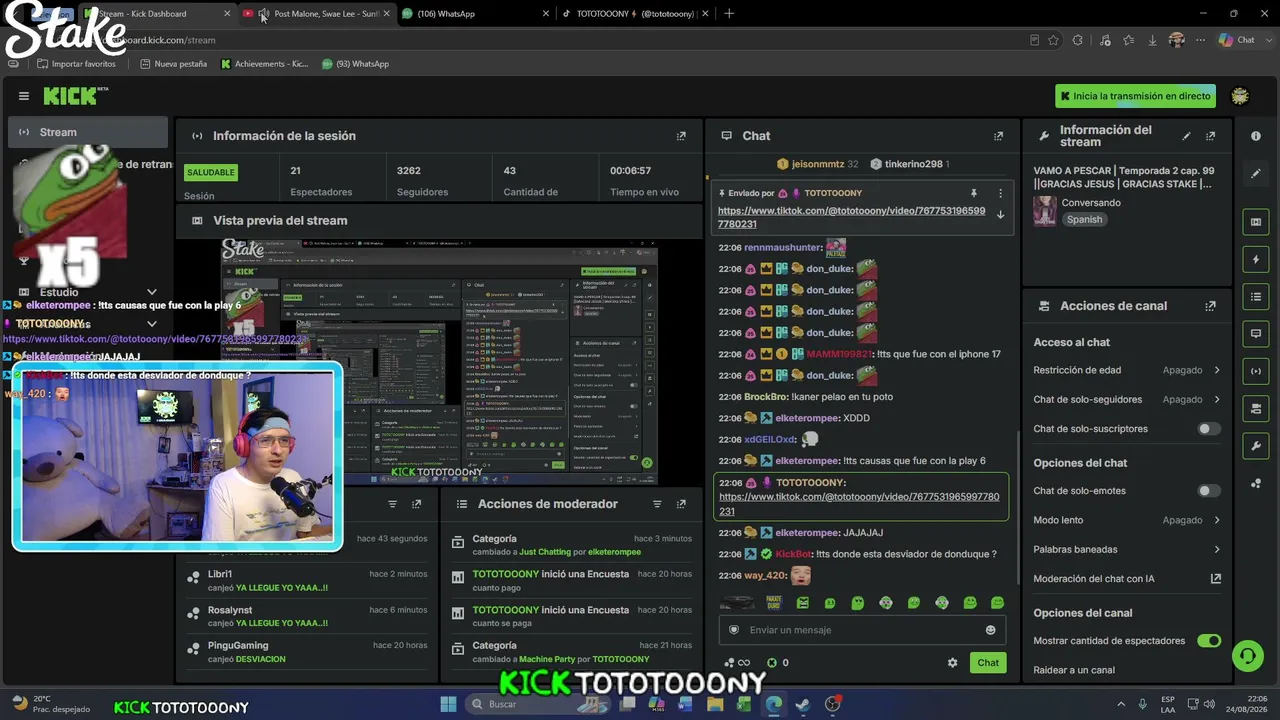Image resolution: width=1280 pixels, height=720 pixels.
Task: Open the pinned message options menu
Action: point(1000,193)
